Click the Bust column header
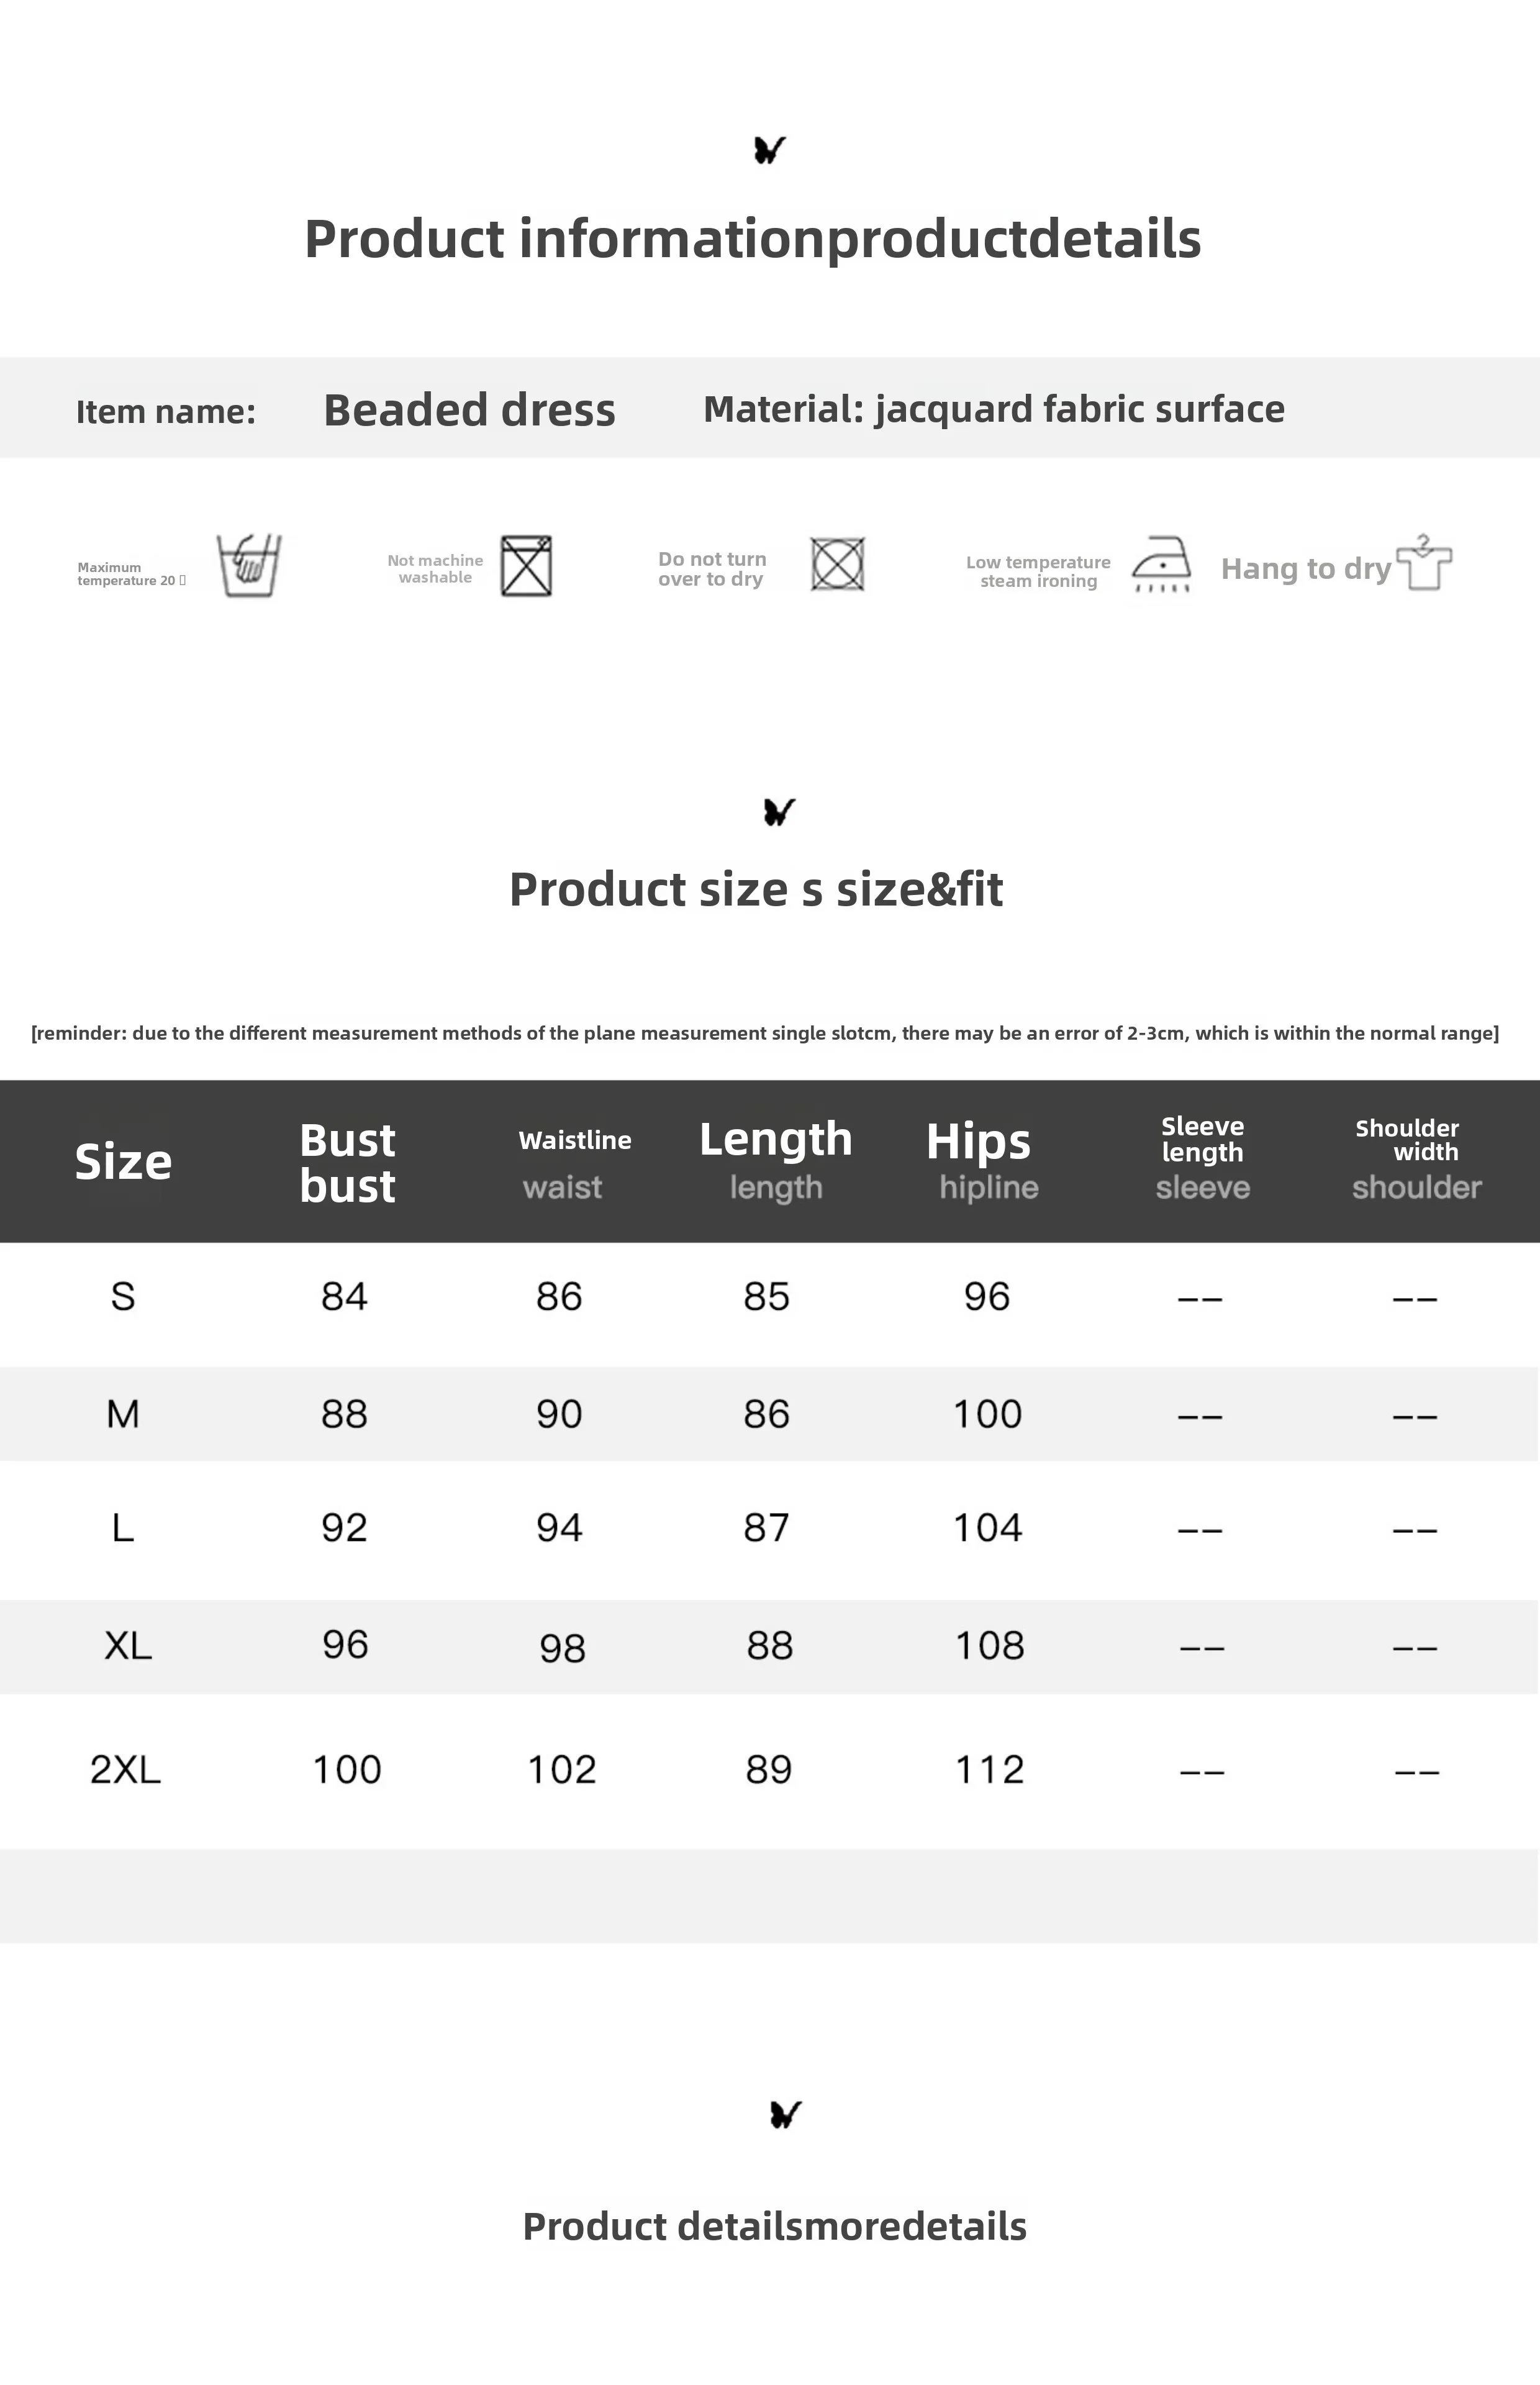 pos(347,1162)
